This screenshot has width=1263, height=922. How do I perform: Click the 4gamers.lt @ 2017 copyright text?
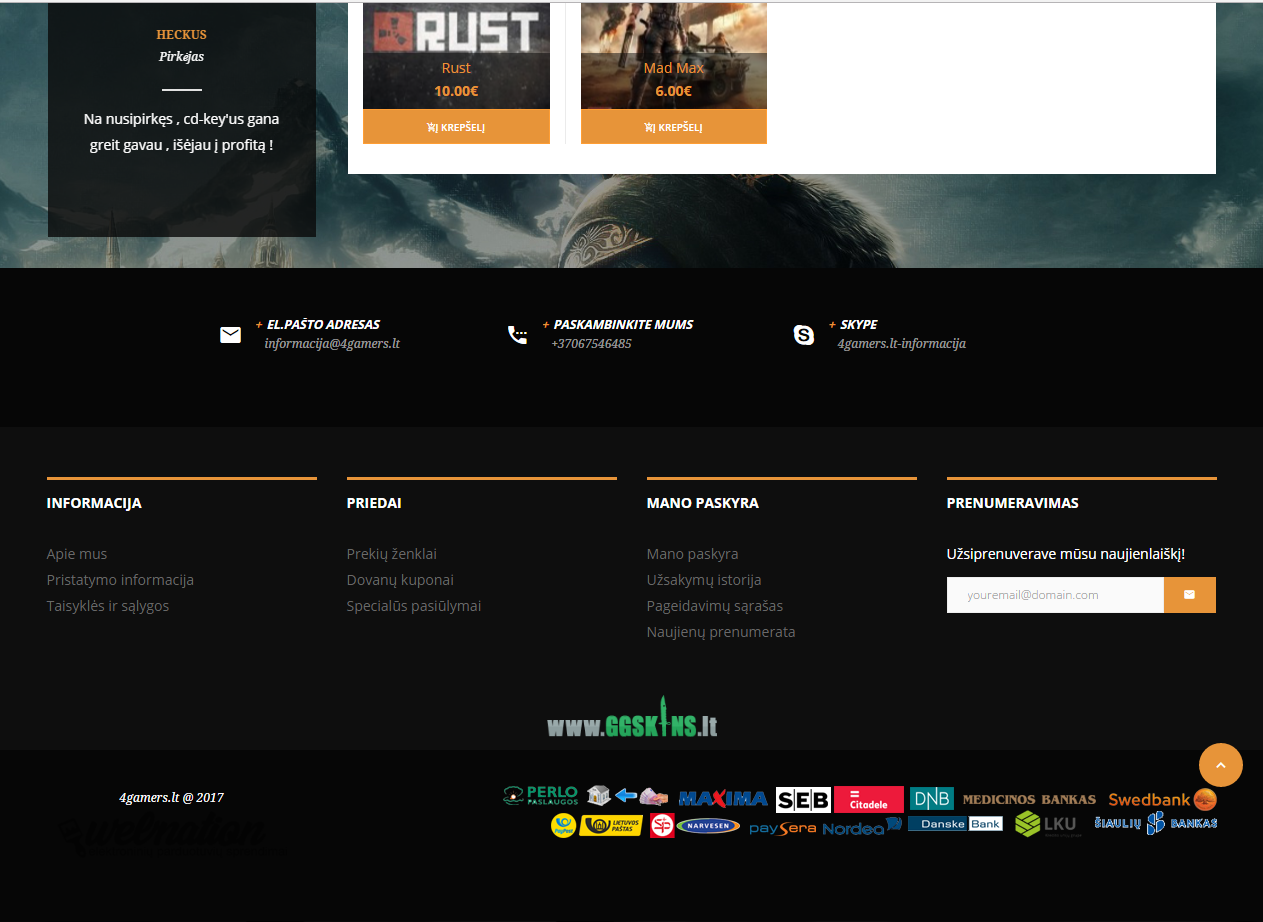tap(171, 798)
